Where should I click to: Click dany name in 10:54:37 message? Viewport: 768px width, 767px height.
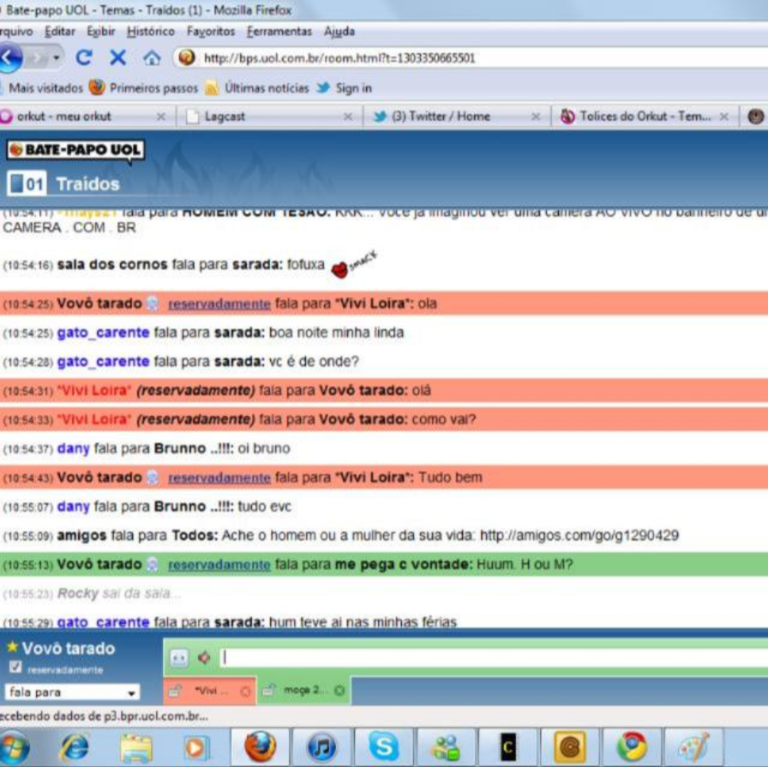[73, 449]
